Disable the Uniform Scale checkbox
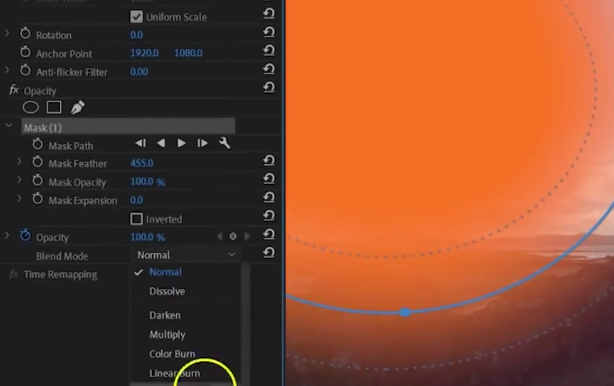Viewport: 614px width, 386px height. click(136, 17)
